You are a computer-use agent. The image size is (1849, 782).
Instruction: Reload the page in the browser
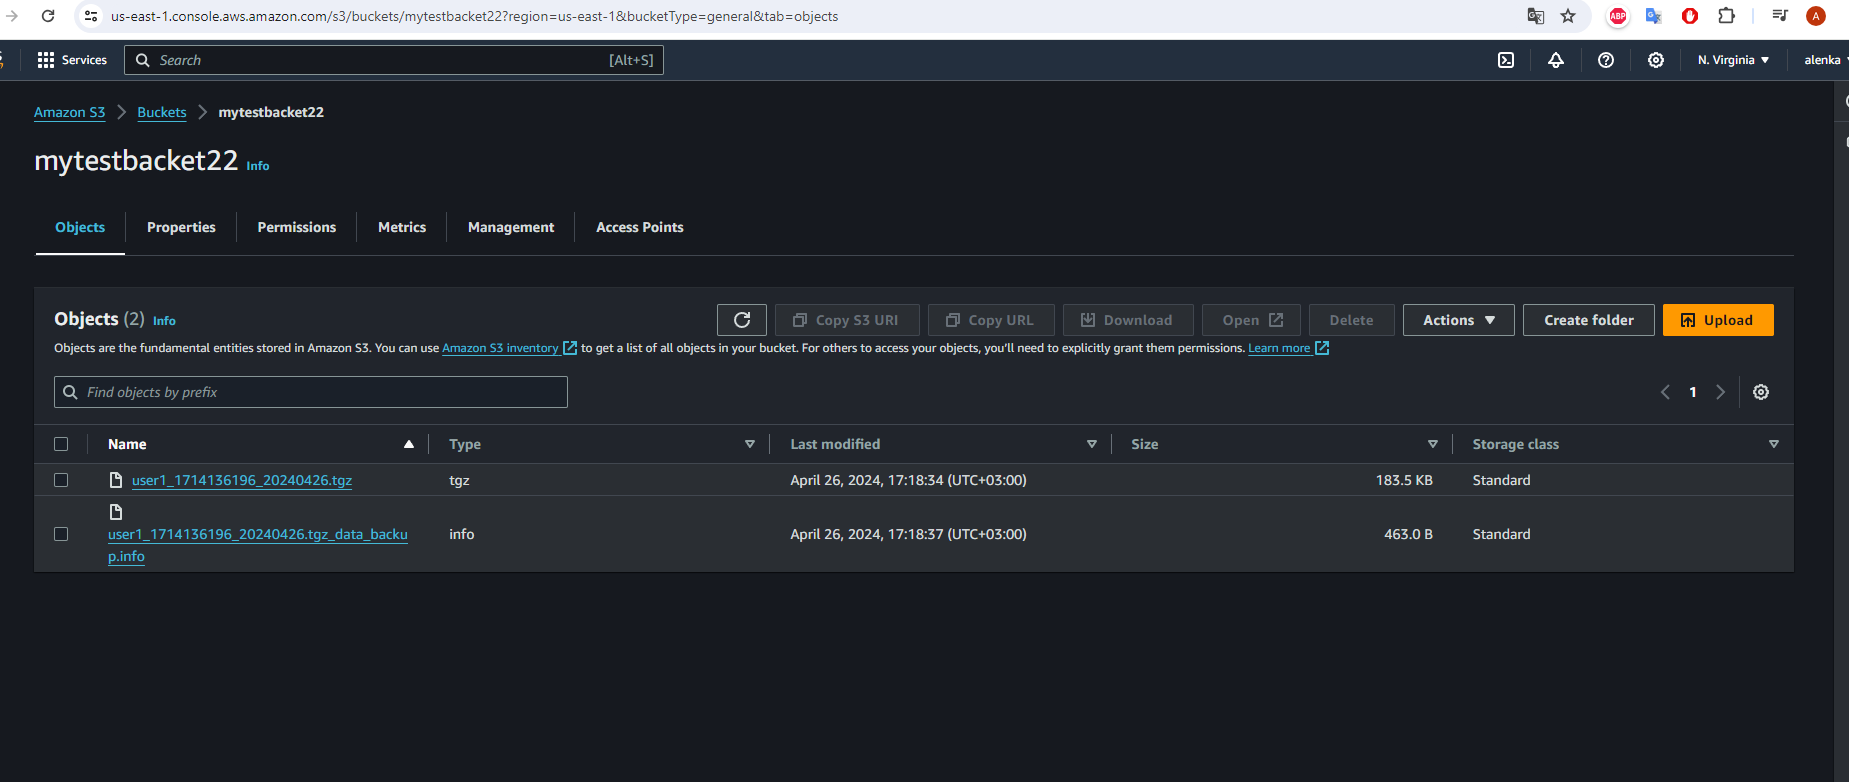click(x=48, y=16)
